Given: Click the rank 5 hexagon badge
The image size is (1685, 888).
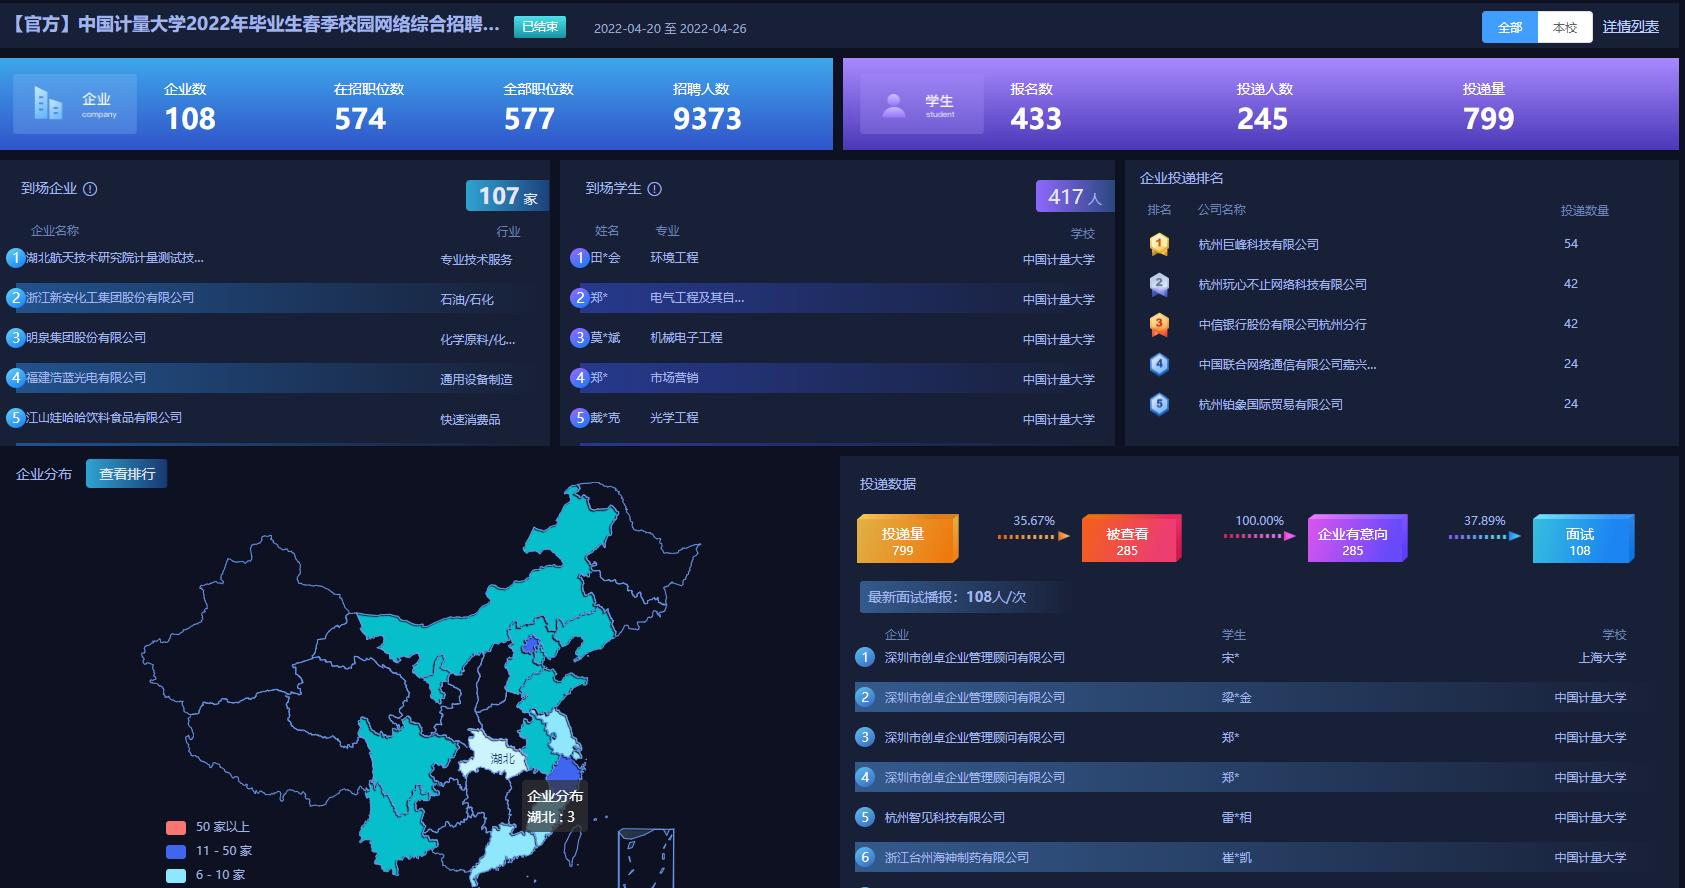Looking at the screenshot, I should (x=1159, y=404).
